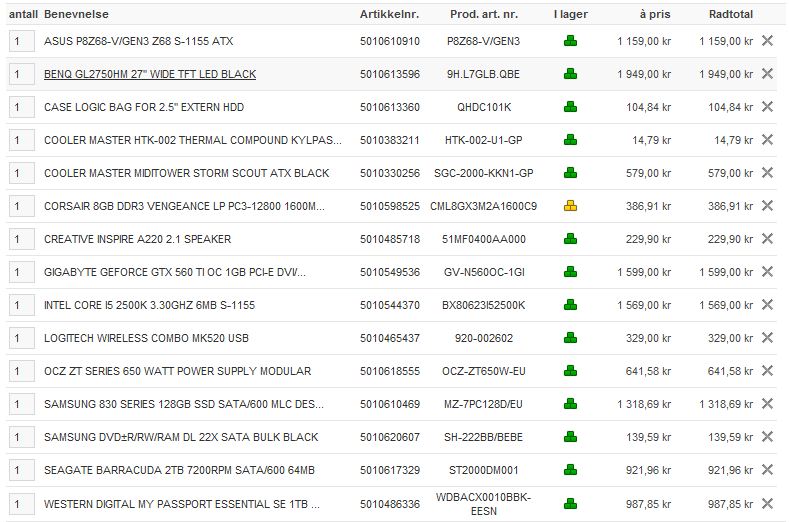Click stock icon for INTEL CORE I5
This screenshot has width=789, height=522.
pyautogui.click(x=570, y=304)
